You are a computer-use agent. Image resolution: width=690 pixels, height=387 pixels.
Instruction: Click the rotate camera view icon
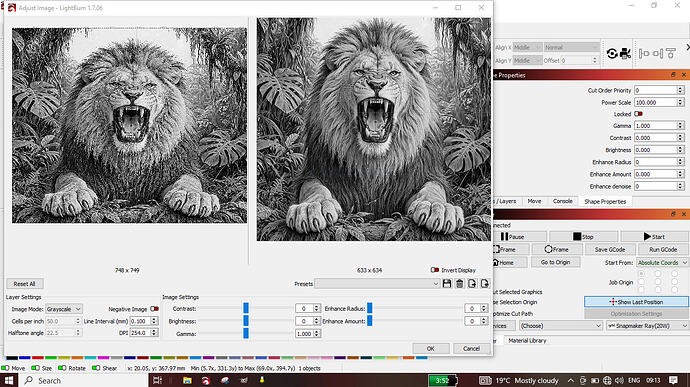[612, 54]
